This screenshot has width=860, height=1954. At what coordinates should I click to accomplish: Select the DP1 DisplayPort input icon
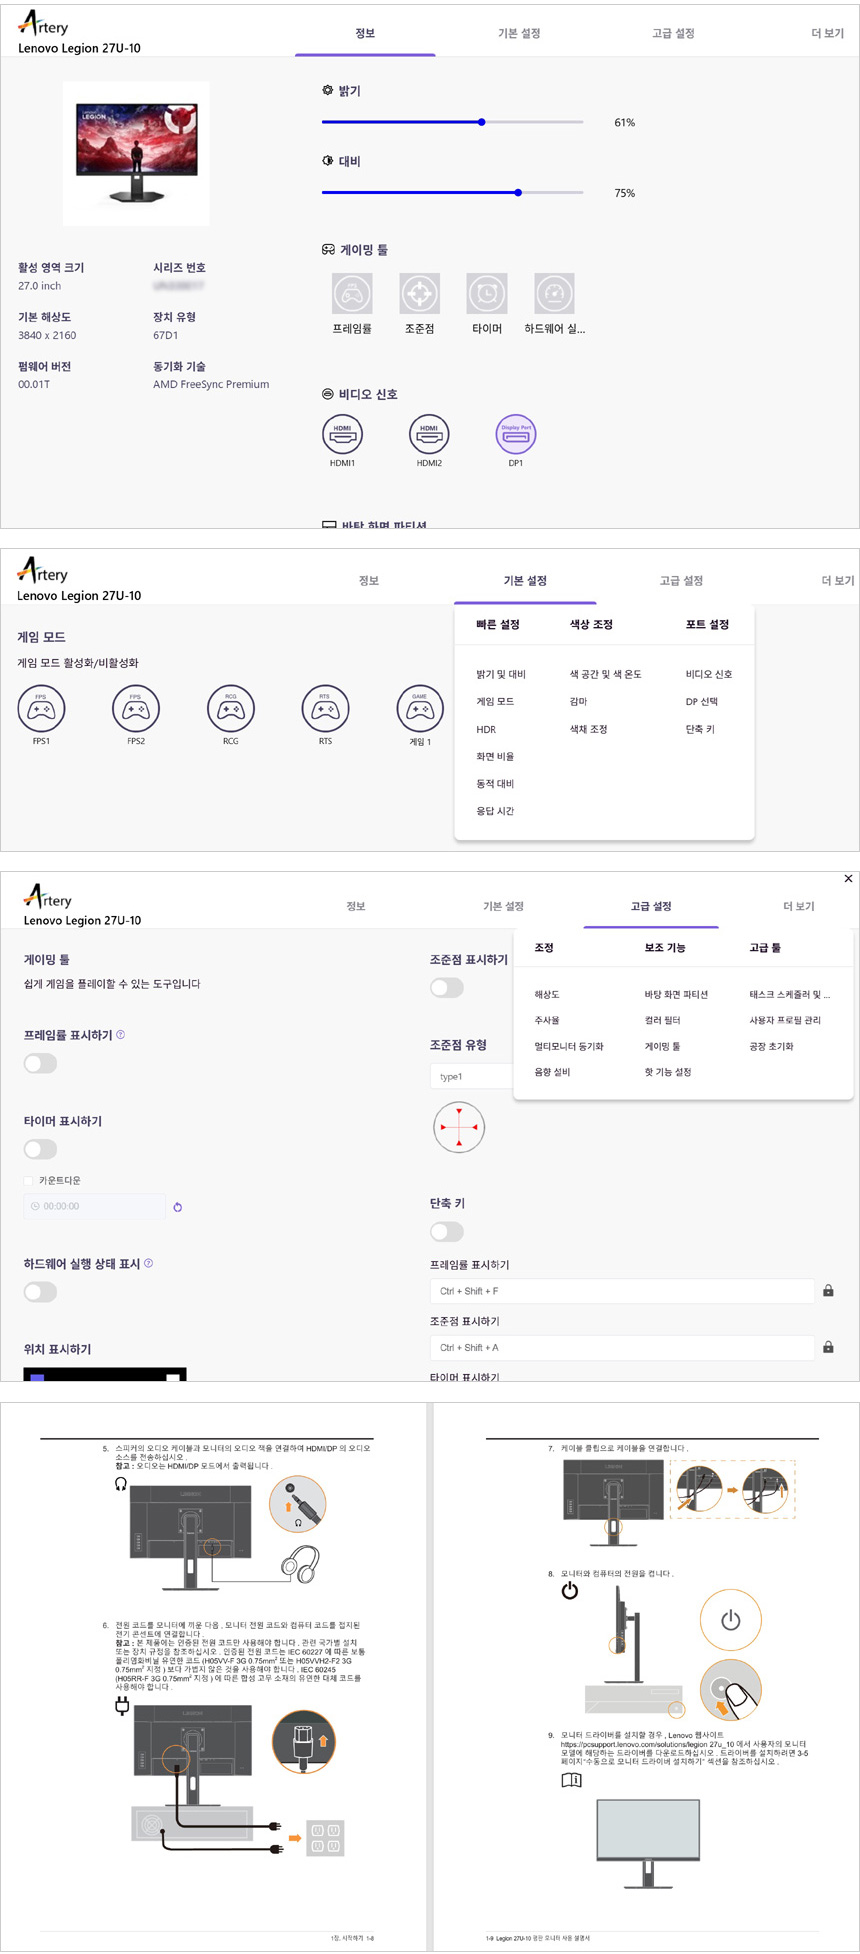[516, 435]
